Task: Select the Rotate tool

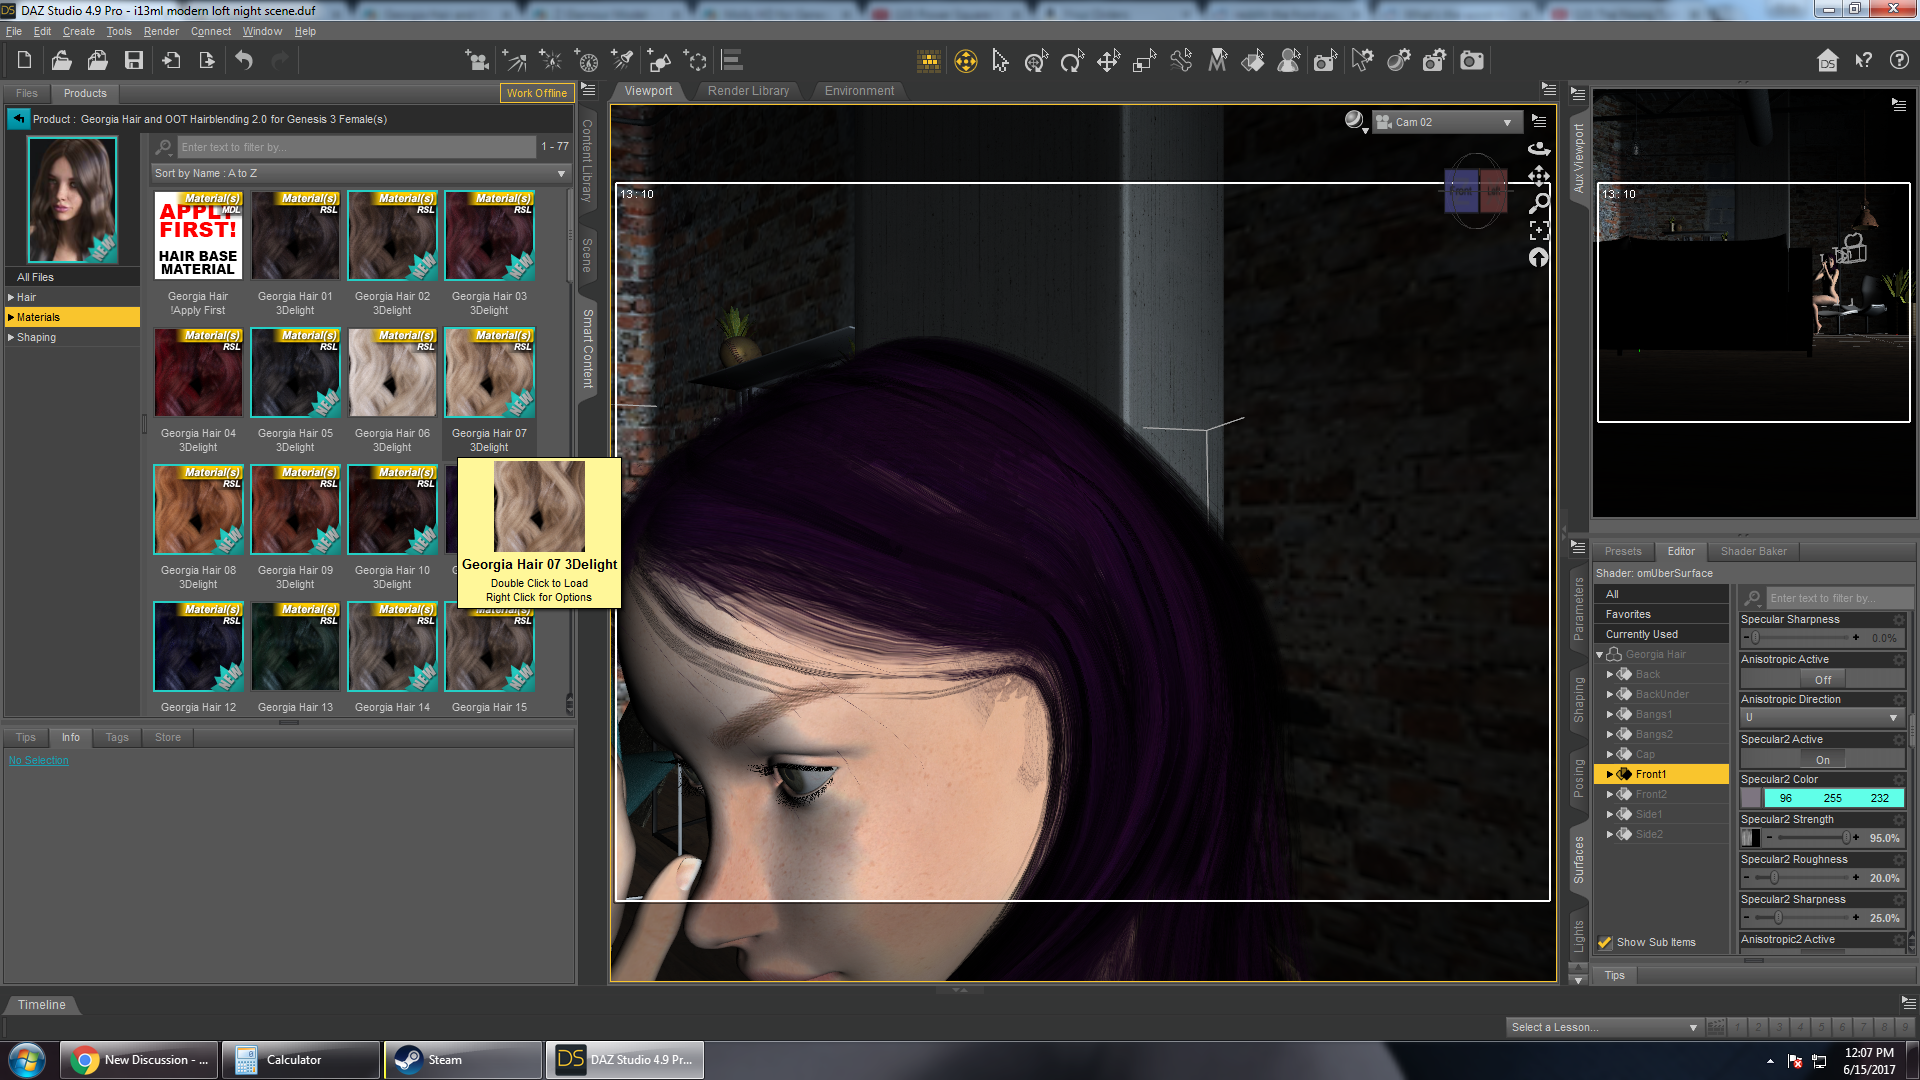Action: [1071, 61]
